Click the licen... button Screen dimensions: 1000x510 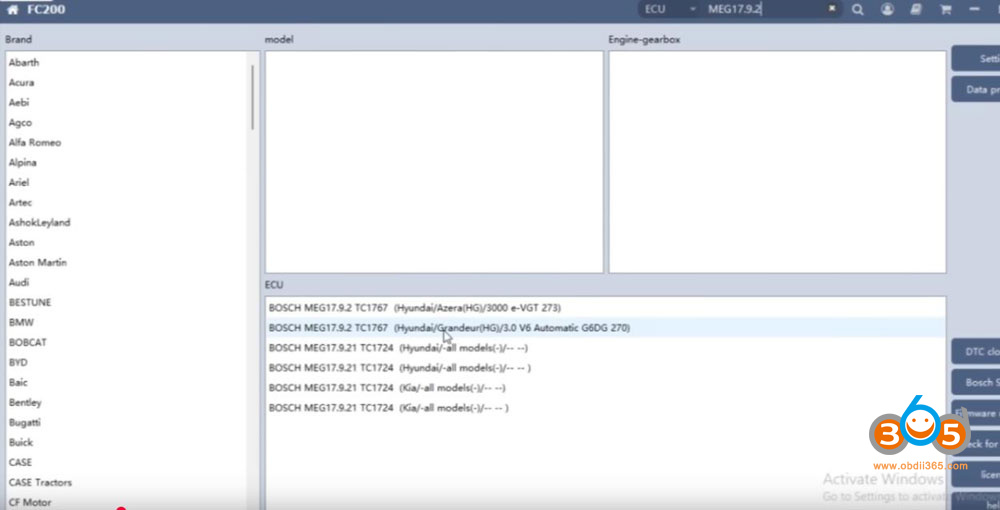pyautogui.click(x=976, y=475)
